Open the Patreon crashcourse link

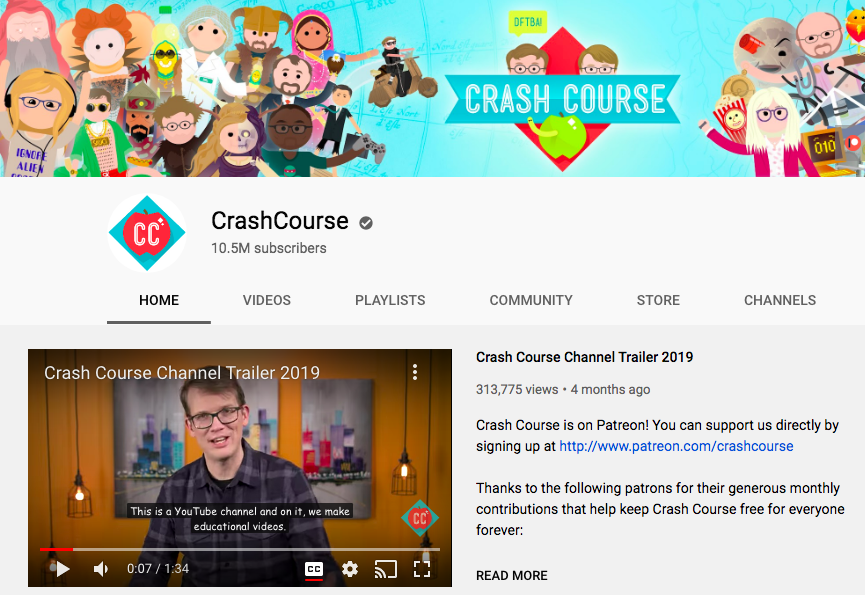click(676, 446)
